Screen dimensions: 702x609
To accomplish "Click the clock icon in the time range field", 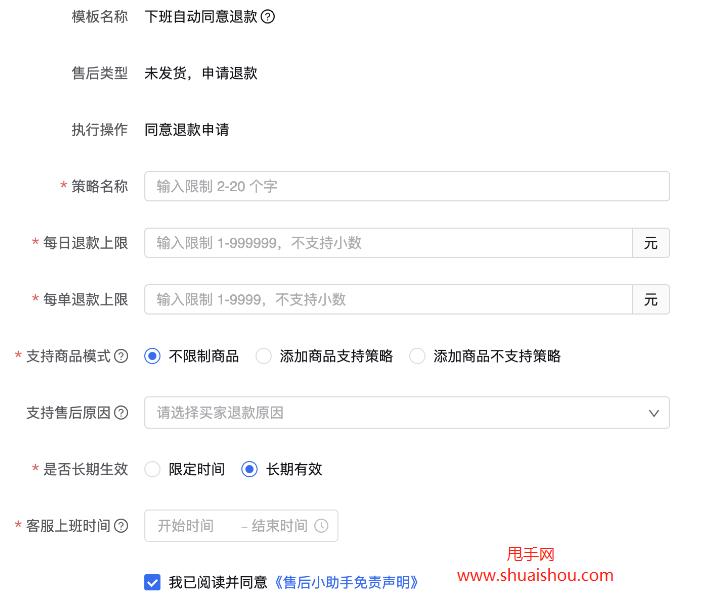I will tap(321, 526).
